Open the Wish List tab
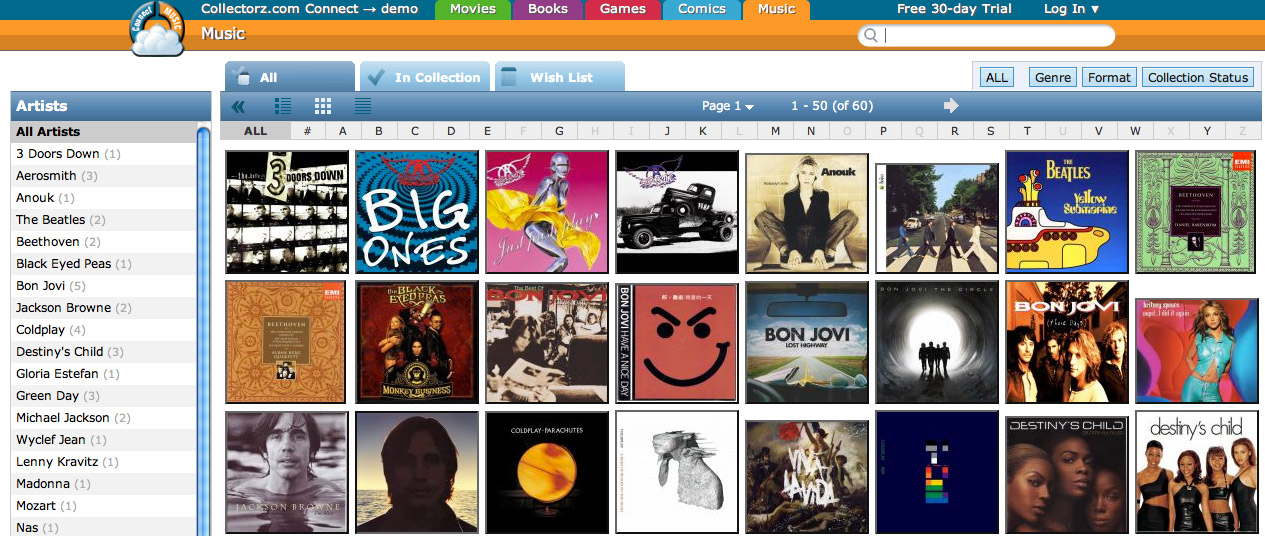This screenshot has width=1265, height=536. (560, 77)
